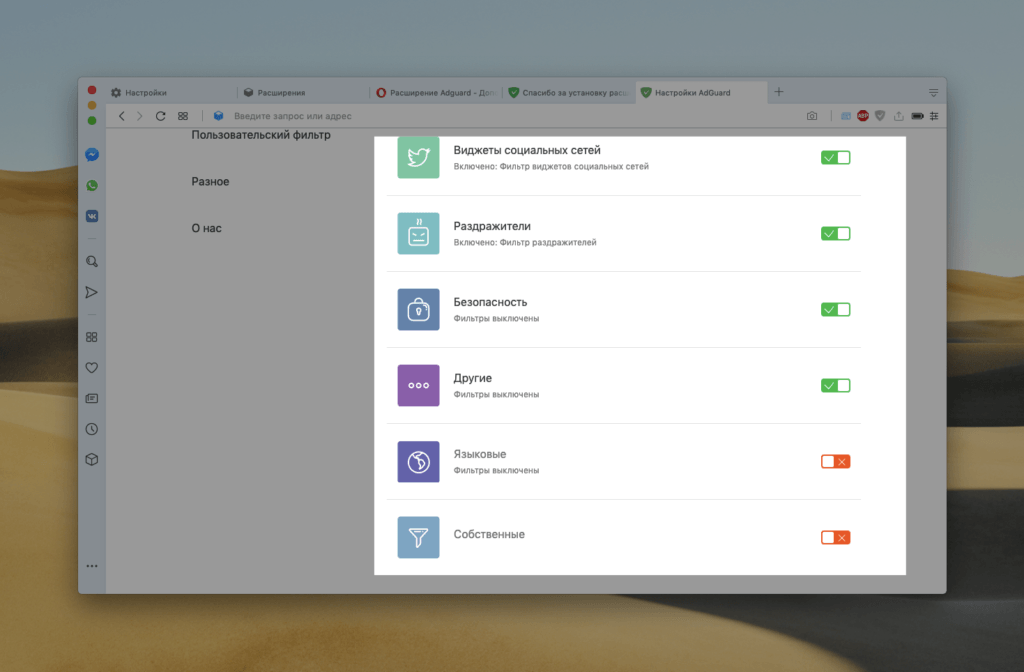
Task: Open history clock icon in sidebar
Action: (92, 429)
